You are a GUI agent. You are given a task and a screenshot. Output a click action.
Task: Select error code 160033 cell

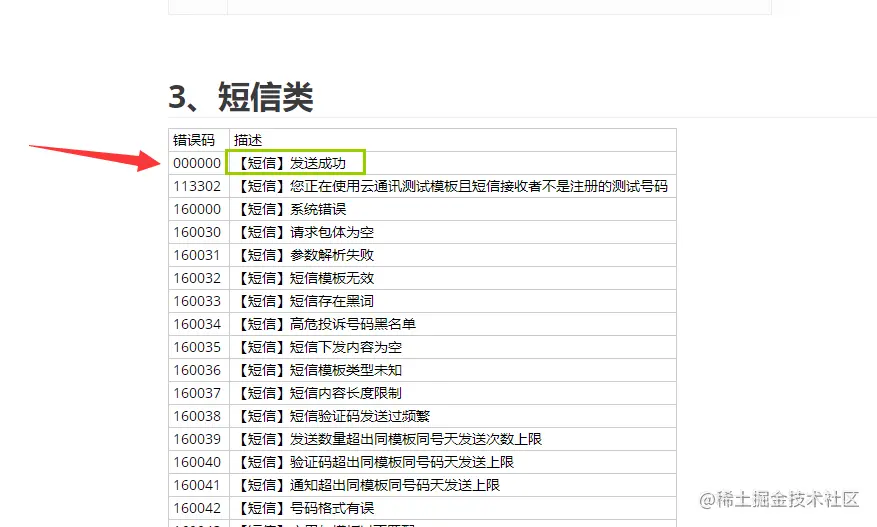click(197, 301)
